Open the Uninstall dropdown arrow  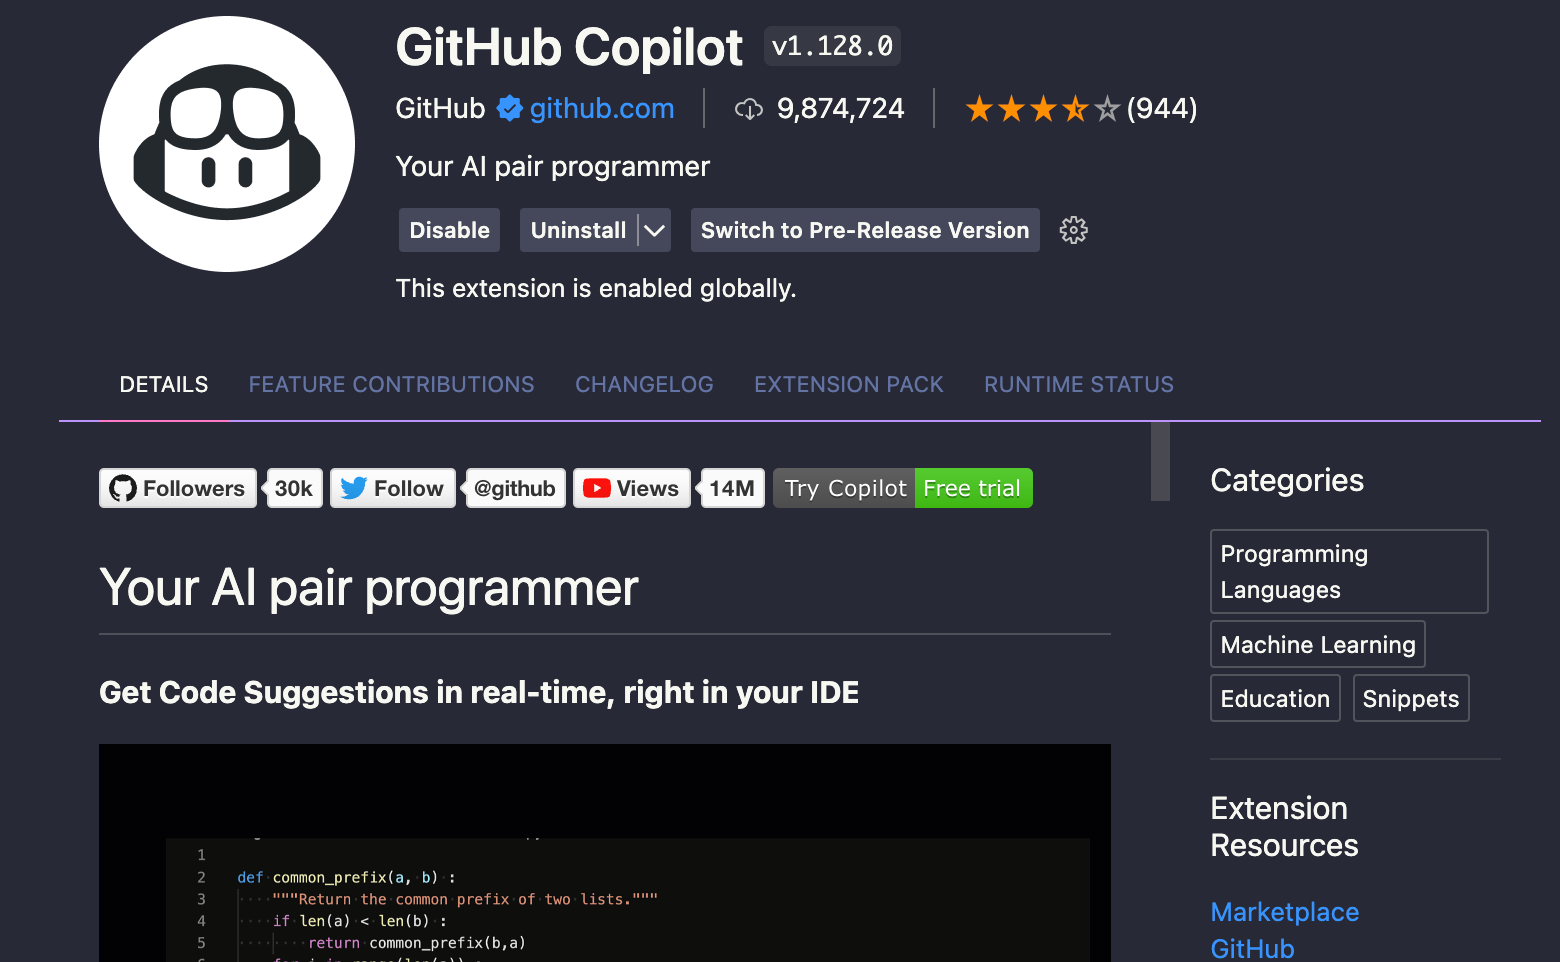tap(655, 230)
